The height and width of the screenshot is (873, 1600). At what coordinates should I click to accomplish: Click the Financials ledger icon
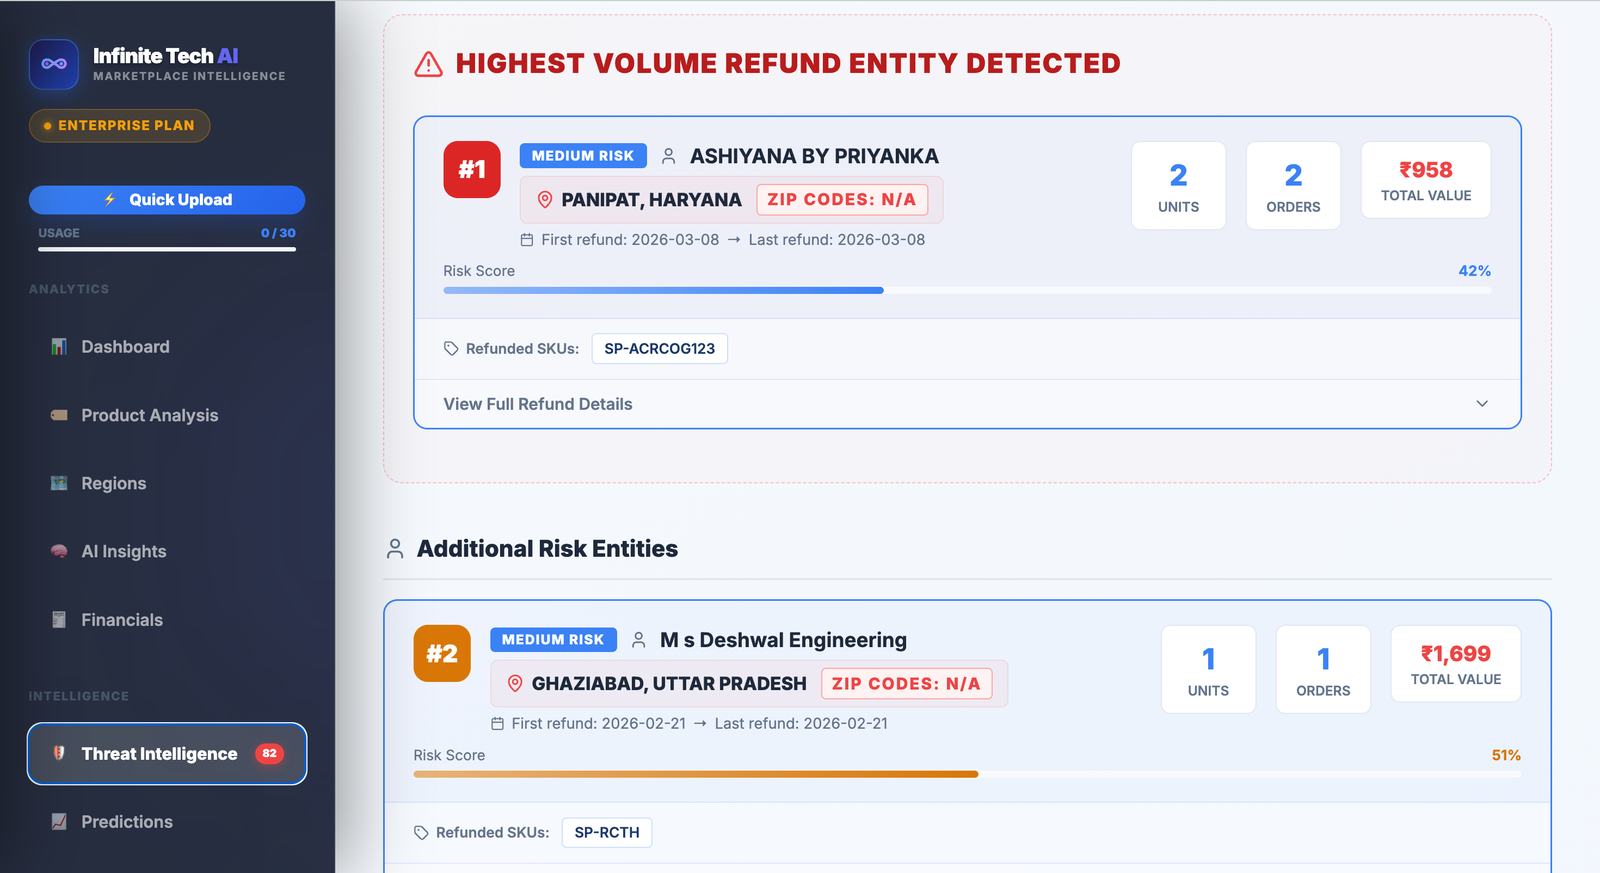pos(59,620)
